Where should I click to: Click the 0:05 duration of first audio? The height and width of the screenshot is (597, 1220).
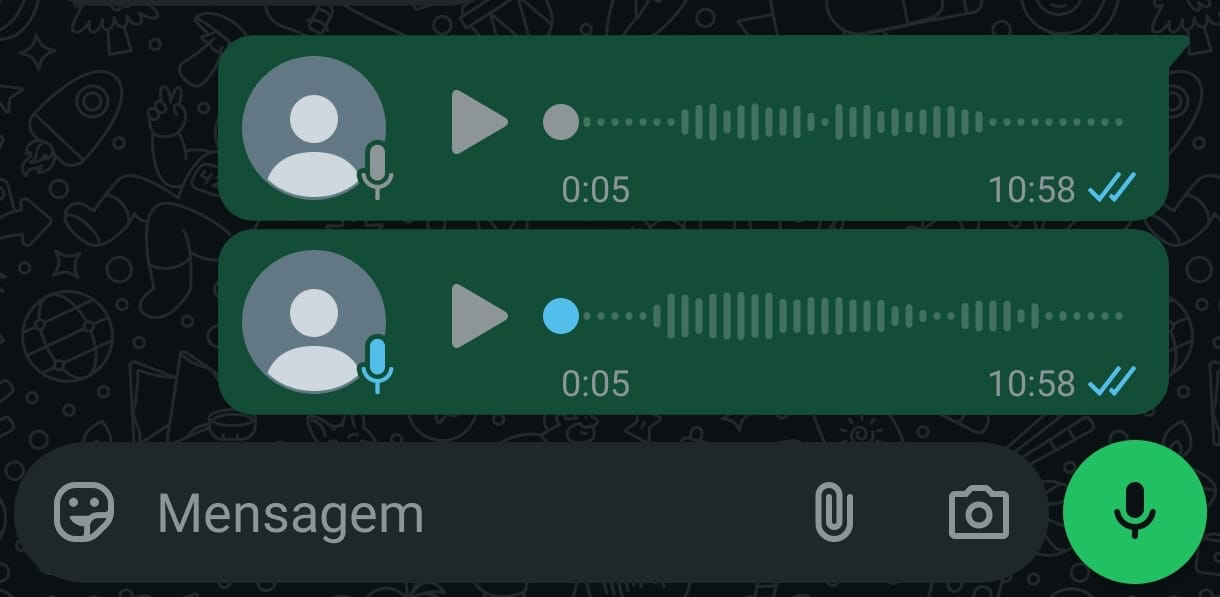point(596,189)
